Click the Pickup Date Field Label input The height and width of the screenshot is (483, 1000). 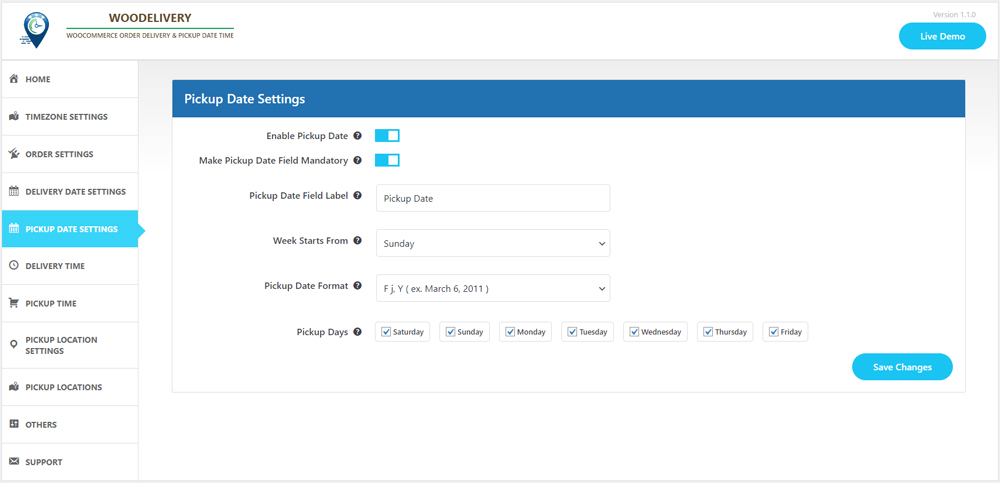coord(493,198)
